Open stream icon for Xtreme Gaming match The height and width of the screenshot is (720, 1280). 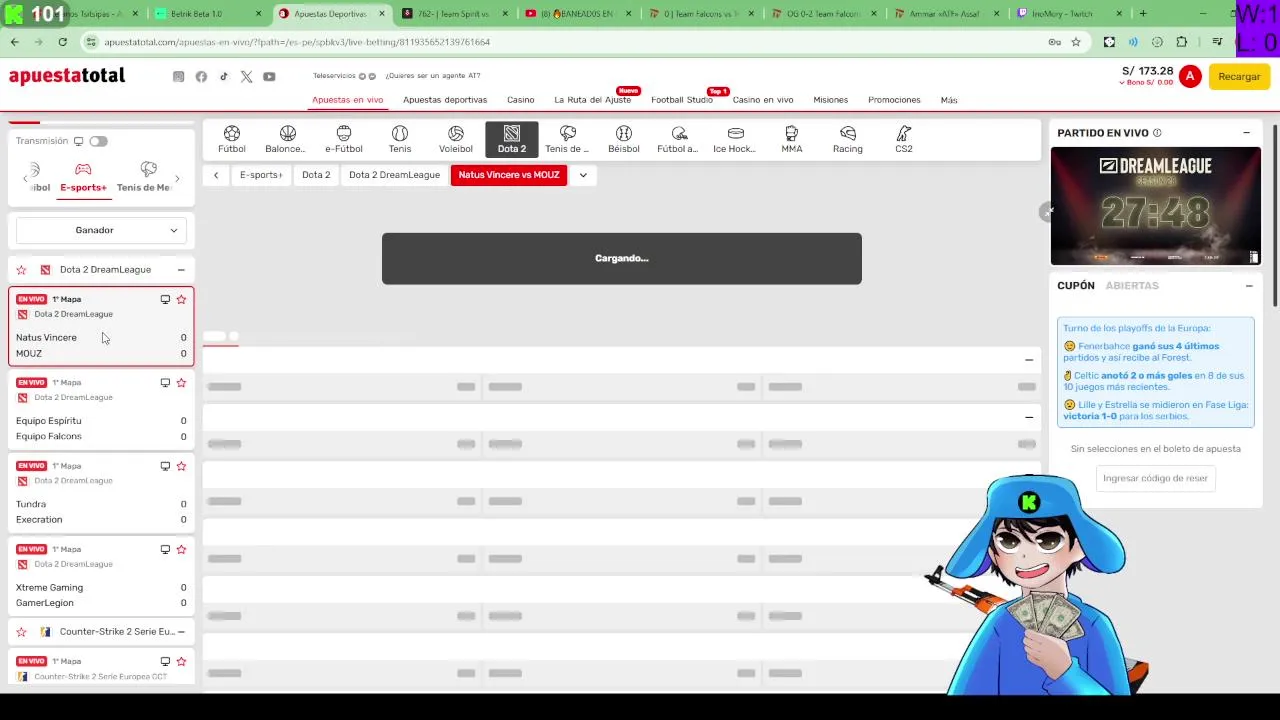pyautogui.click(x=165, y=549)
